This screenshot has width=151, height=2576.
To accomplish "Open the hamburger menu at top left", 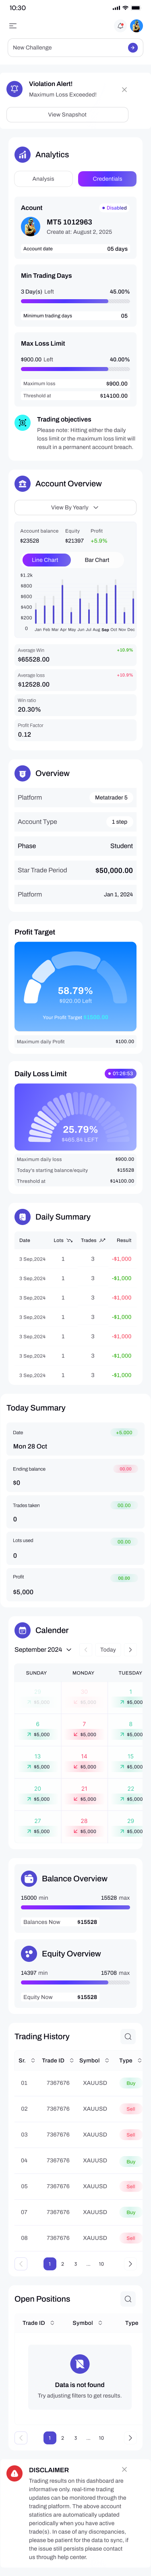I will coord(12,26).
